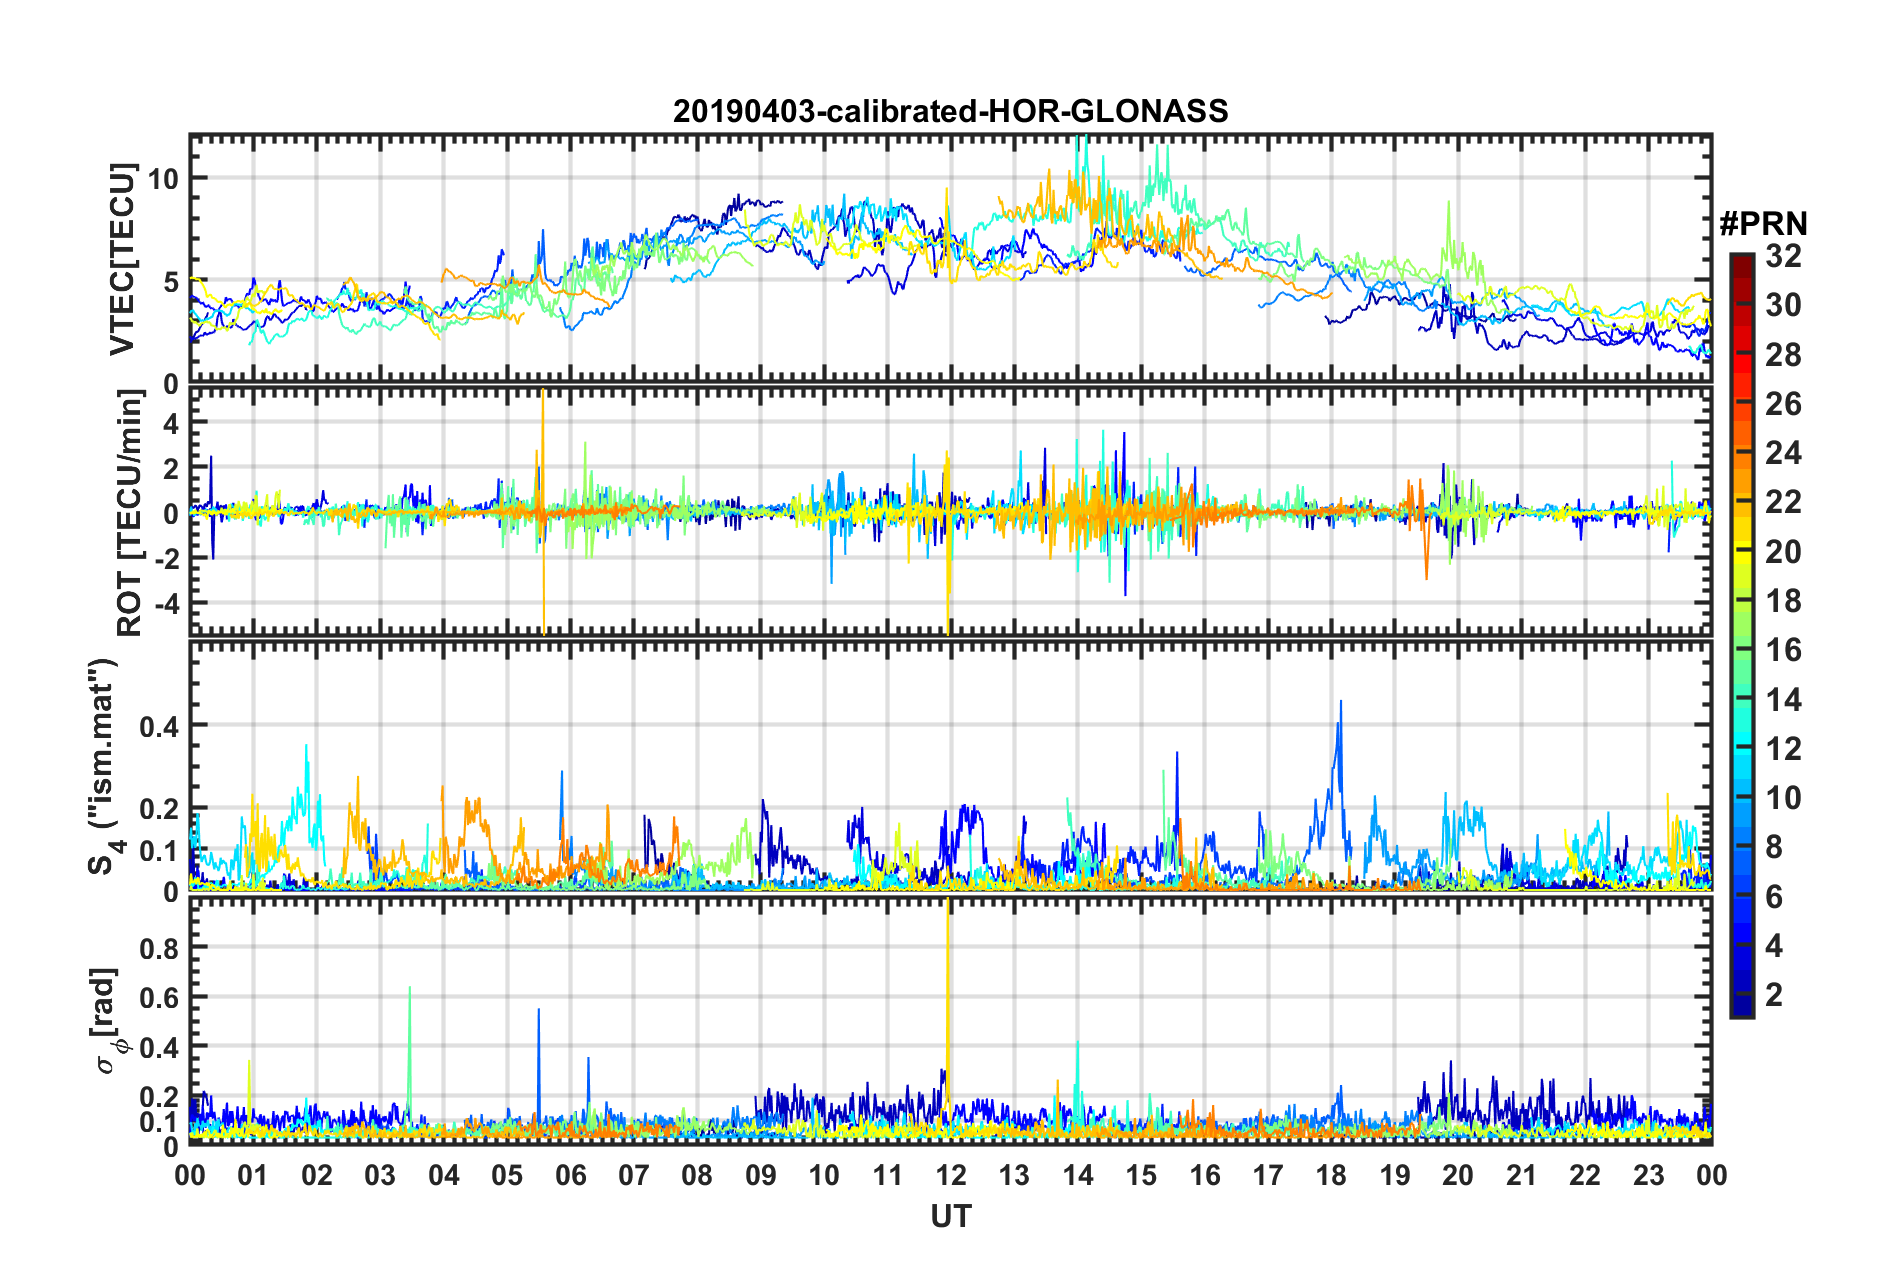Select dark blue color at PRN 2
1902x1272 pixels.
point(1741,994)
